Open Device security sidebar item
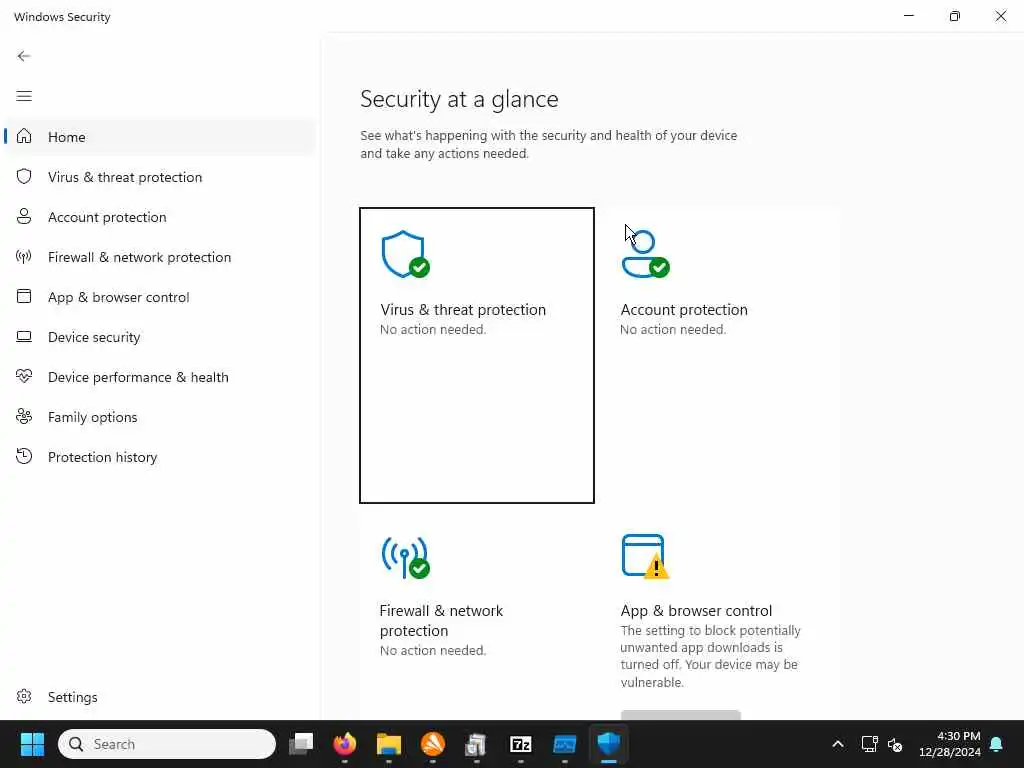The height and width of the screenshot is (768, 1024). 160,337
